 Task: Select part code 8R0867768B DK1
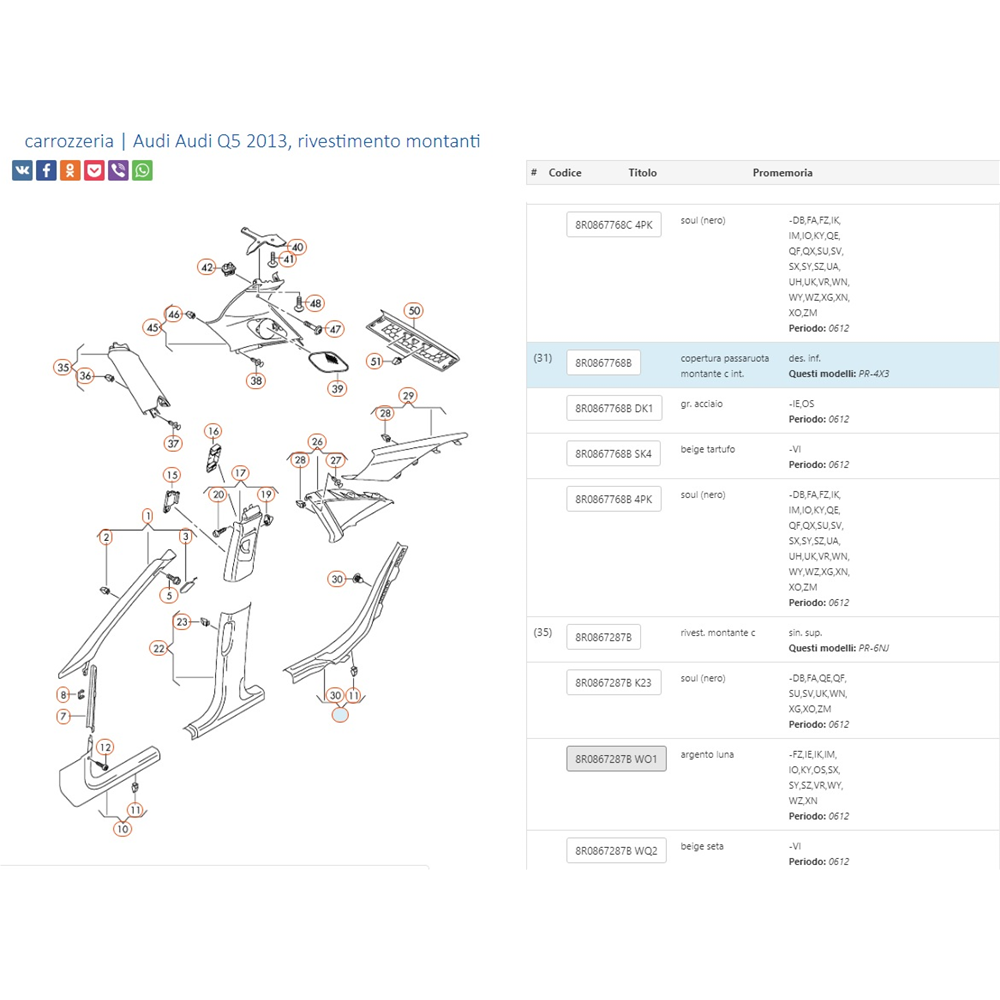pyautogui.click(x=614, y=408)
